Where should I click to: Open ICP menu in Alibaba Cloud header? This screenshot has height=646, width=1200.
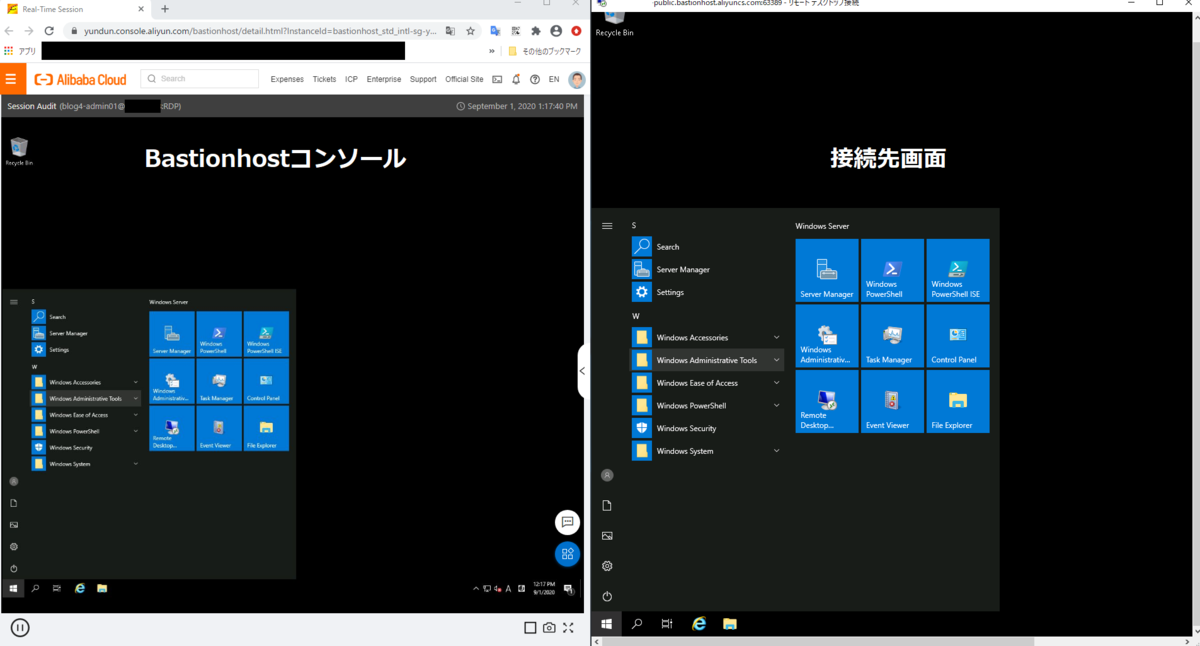351,79
